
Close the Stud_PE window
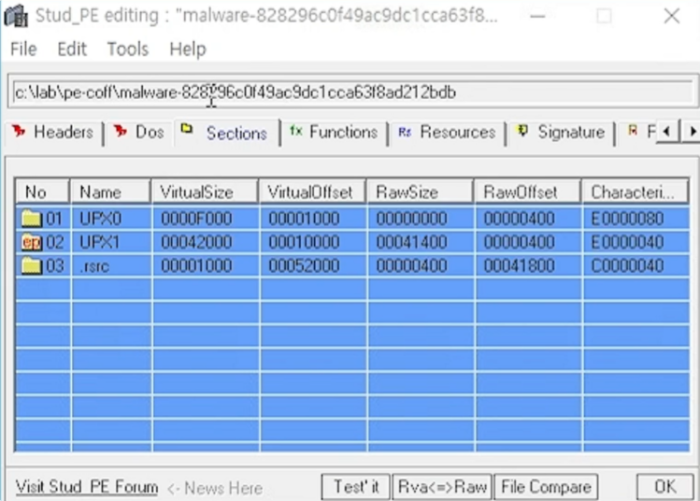[x=671, y=16]
